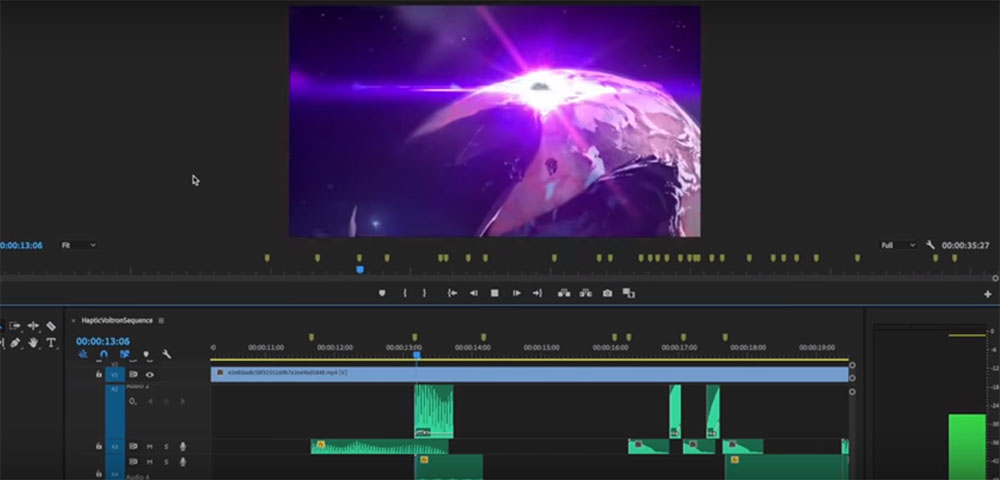Screen dimensions: 1000x480
Task: Stop playback in Program Monitor
Action: coord(494,293)
